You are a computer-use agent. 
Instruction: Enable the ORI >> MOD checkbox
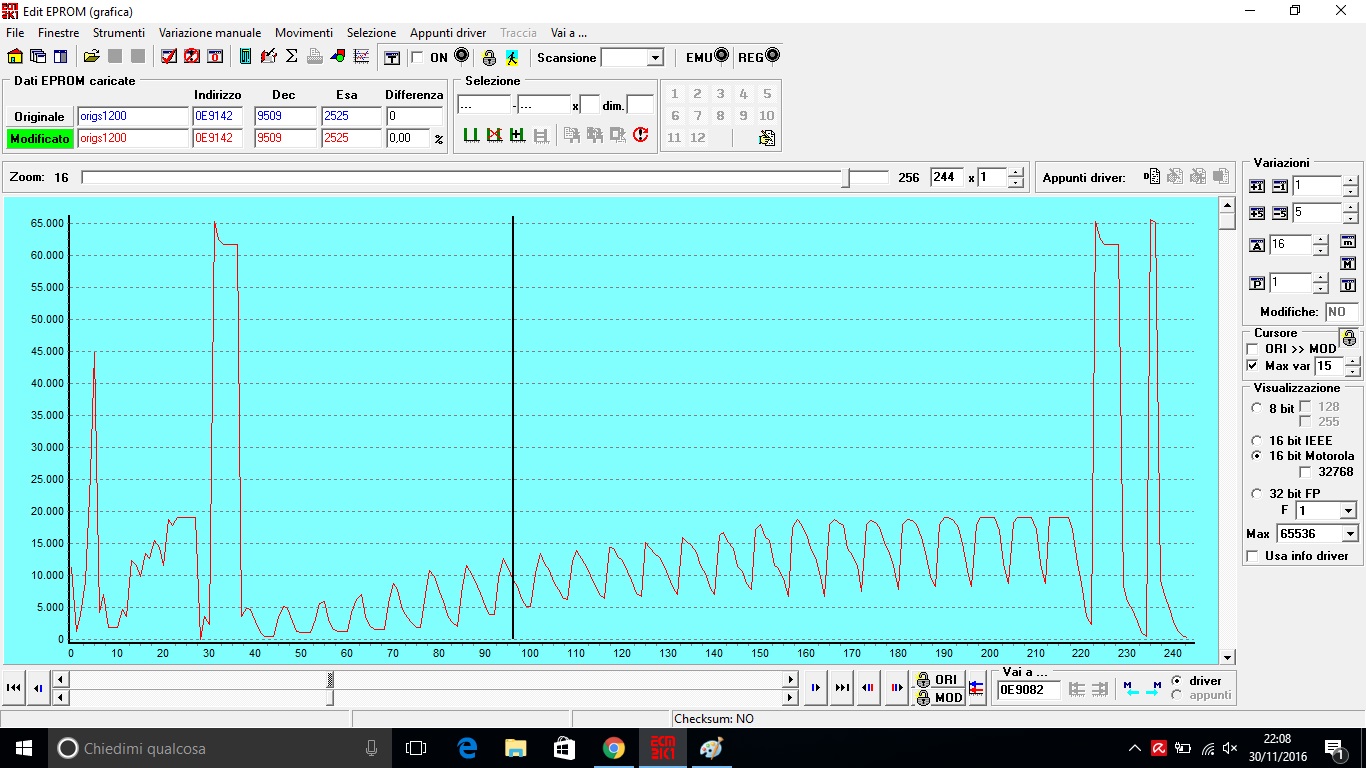click(x=1252, y=349)
